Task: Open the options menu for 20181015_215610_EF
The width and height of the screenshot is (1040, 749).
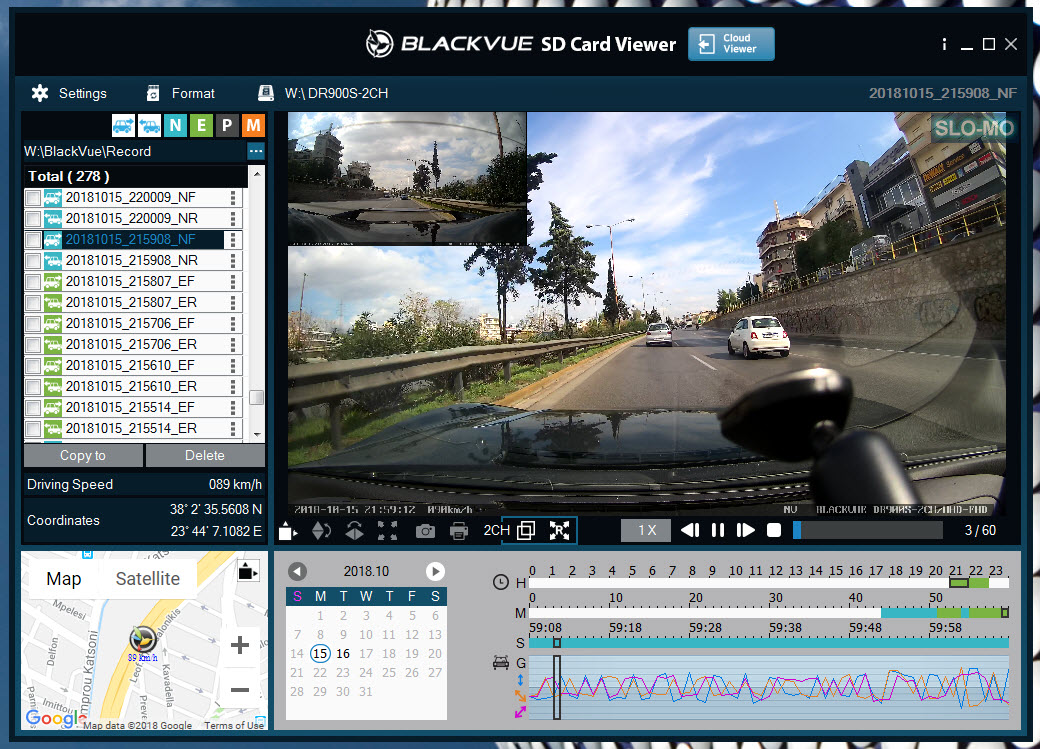Action: pos(233,366)
